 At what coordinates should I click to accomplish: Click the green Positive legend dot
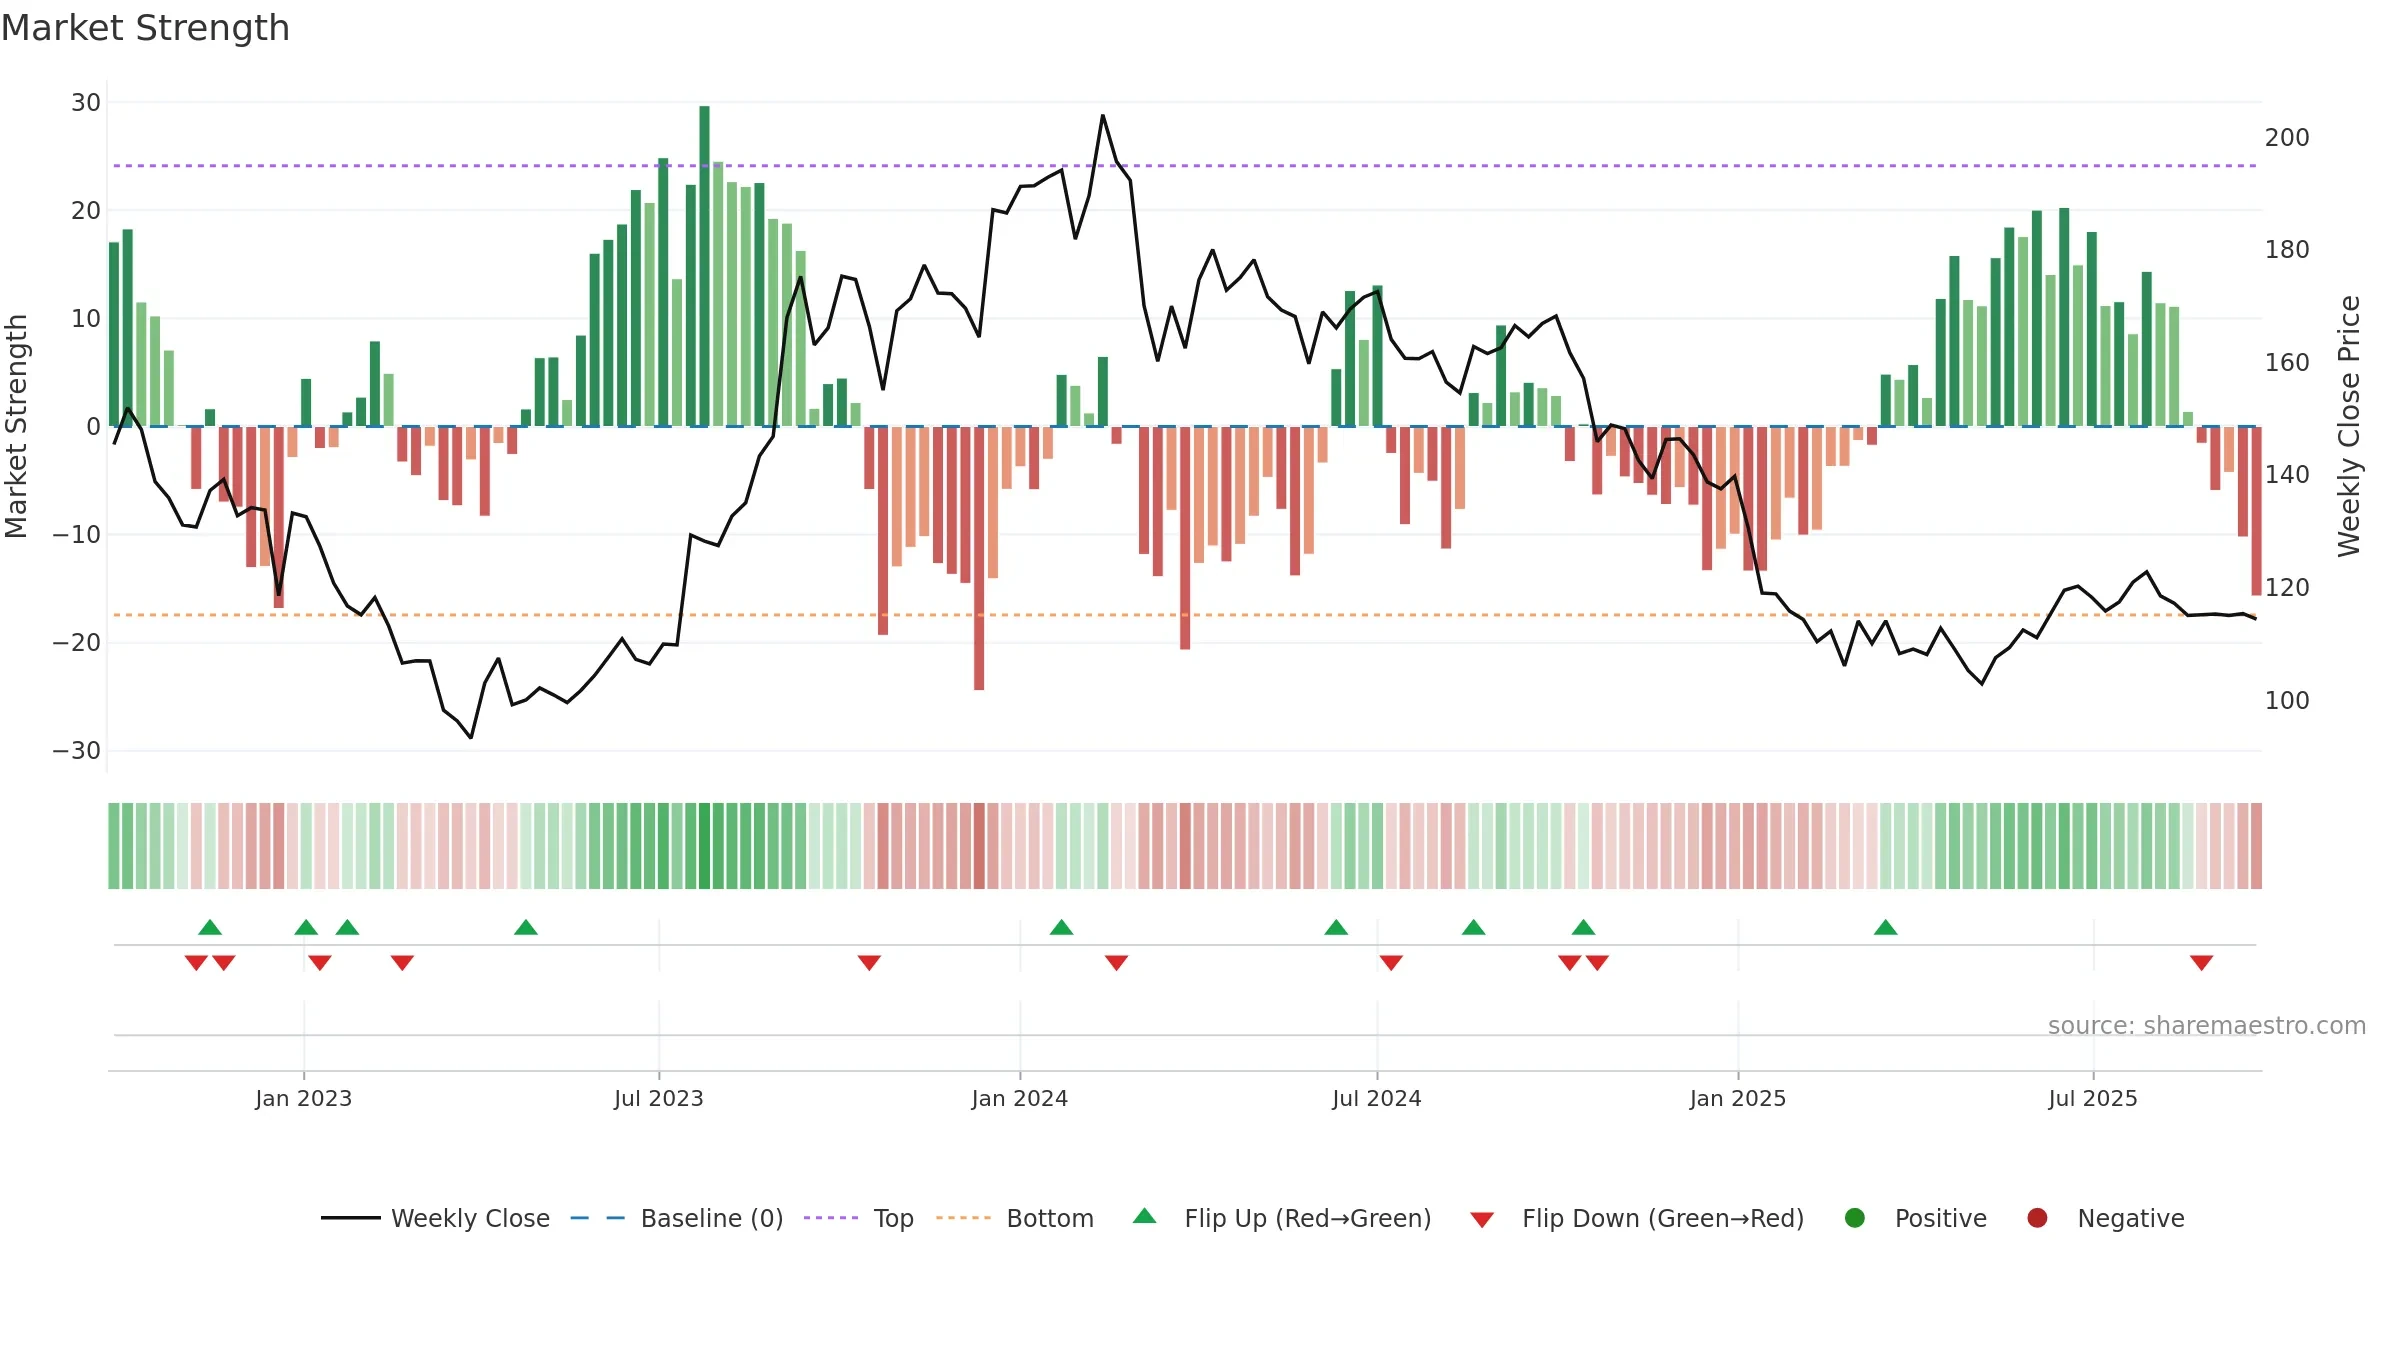pyautogui.click(x=1855, y=1218)
